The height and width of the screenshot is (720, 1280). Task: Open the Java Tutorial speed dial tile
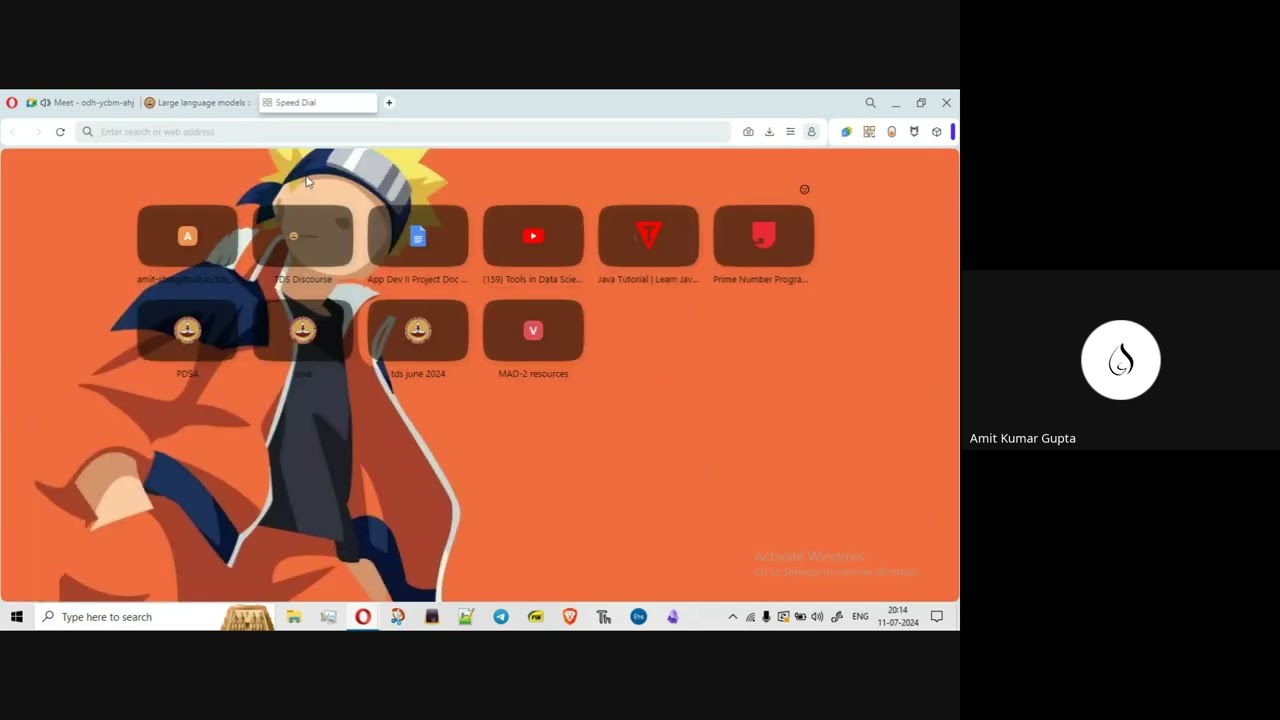pyautogui.click(x=648, y=236)
